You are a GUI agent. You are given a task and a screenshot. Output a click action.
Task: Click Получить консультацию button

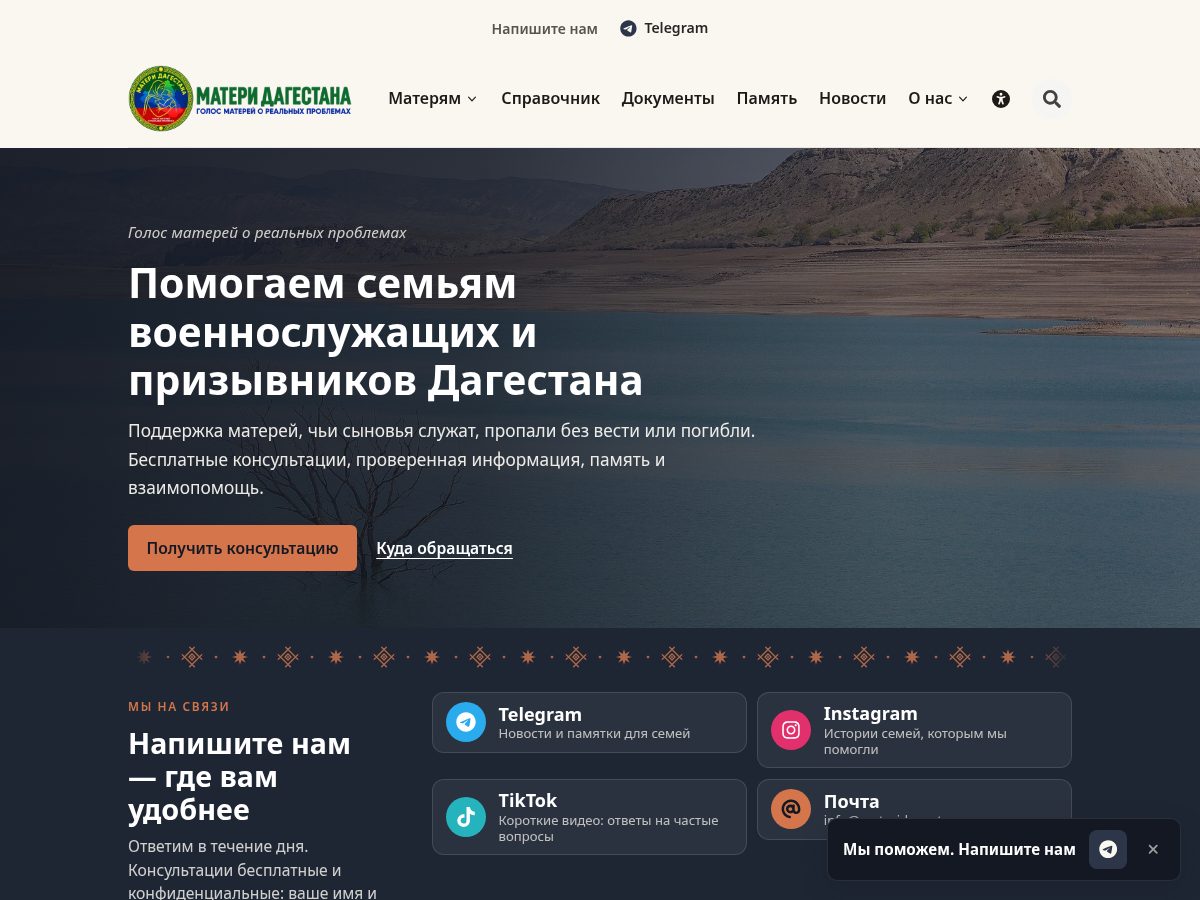[242, 548]
